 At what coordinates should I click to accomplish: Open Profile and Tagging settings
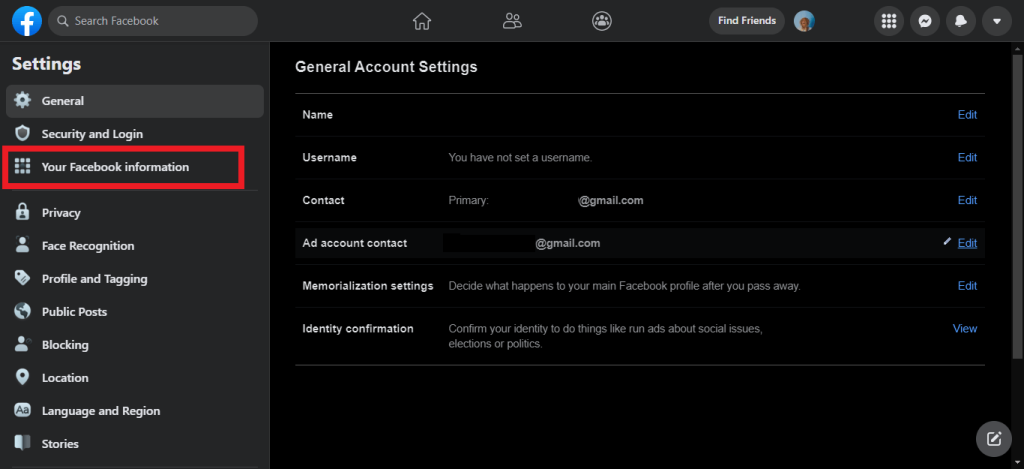pyautogui.click(x=135, y=279)
